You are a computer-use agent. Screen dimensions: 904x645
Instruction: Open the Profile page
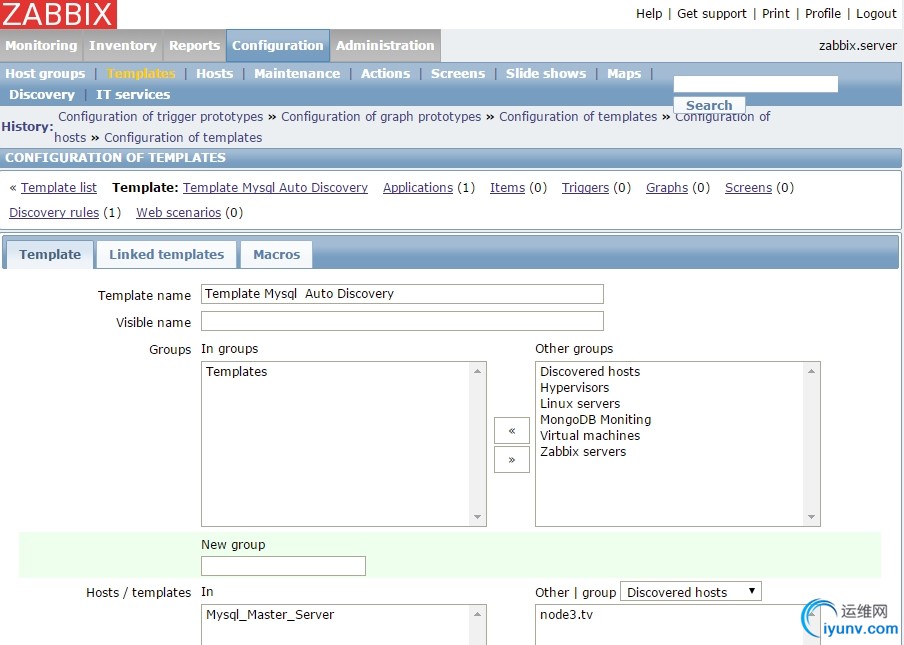click(823, 14)
